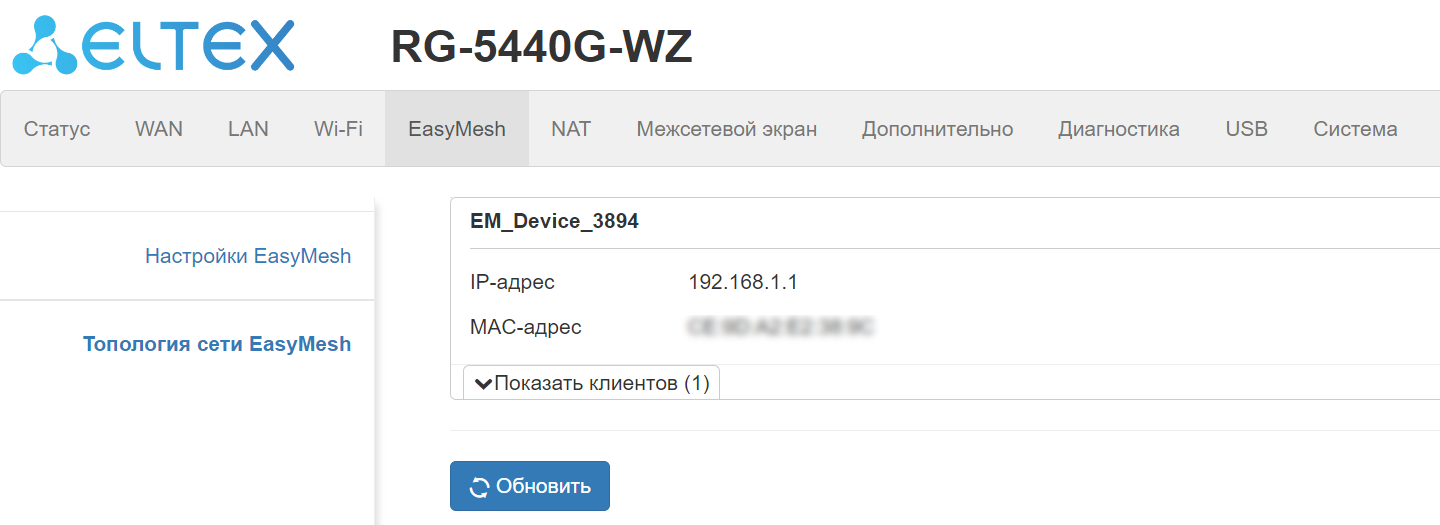The height and width of the screenshot is (525, 1440).
Task: Select the EasyMesh tab
Action: click(x=457, y=129)
